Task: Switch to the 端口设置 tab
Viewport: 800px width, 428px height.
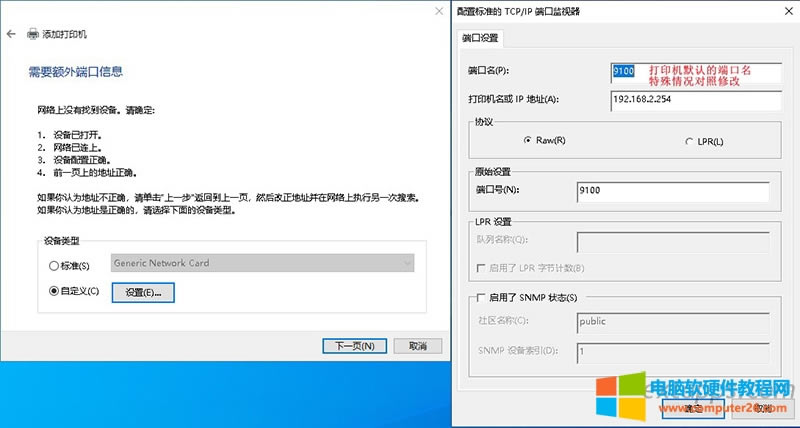Action: click(x=480, y=39)
